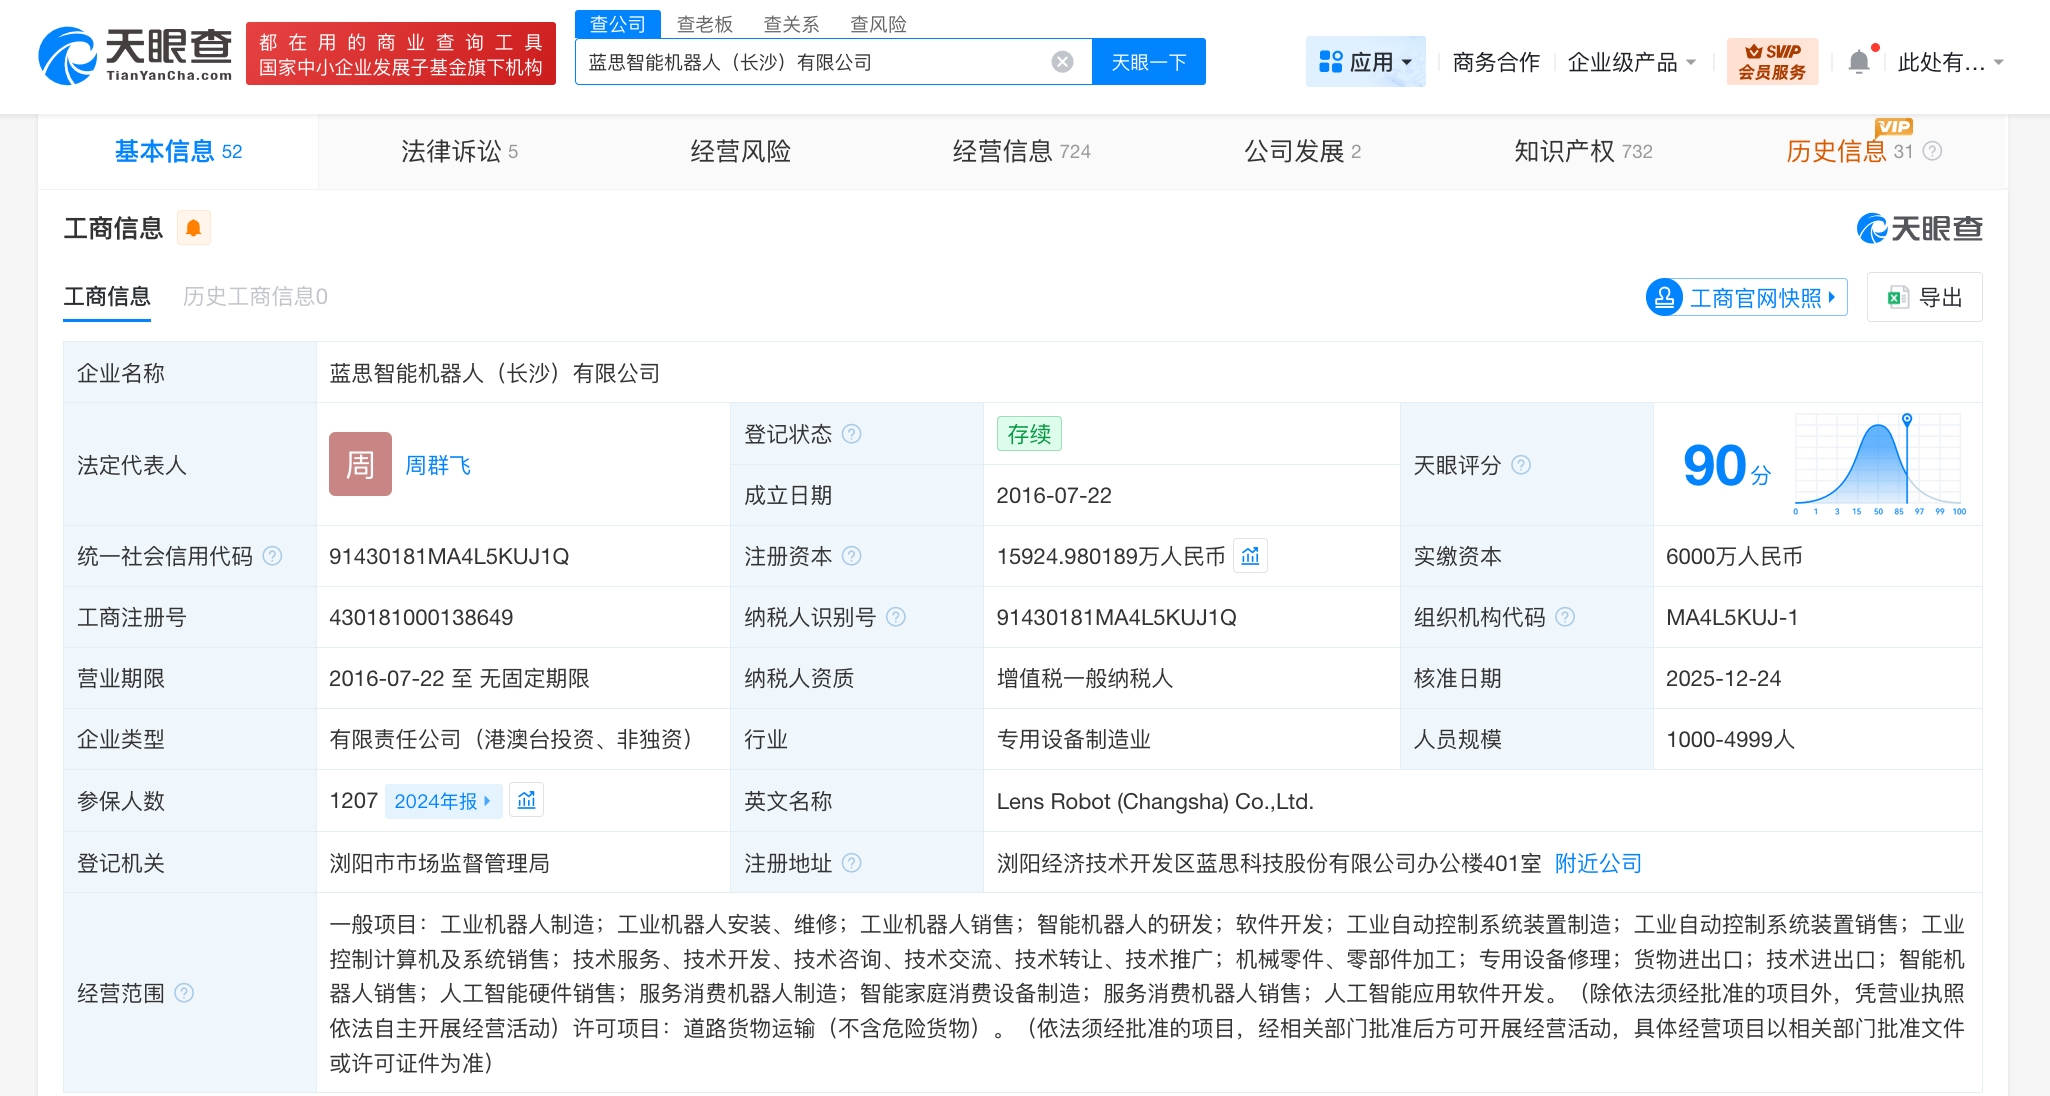Click help icon next to 登记状态
The width and height of the screenshot is (2050, 1096).
click(851, 434)
